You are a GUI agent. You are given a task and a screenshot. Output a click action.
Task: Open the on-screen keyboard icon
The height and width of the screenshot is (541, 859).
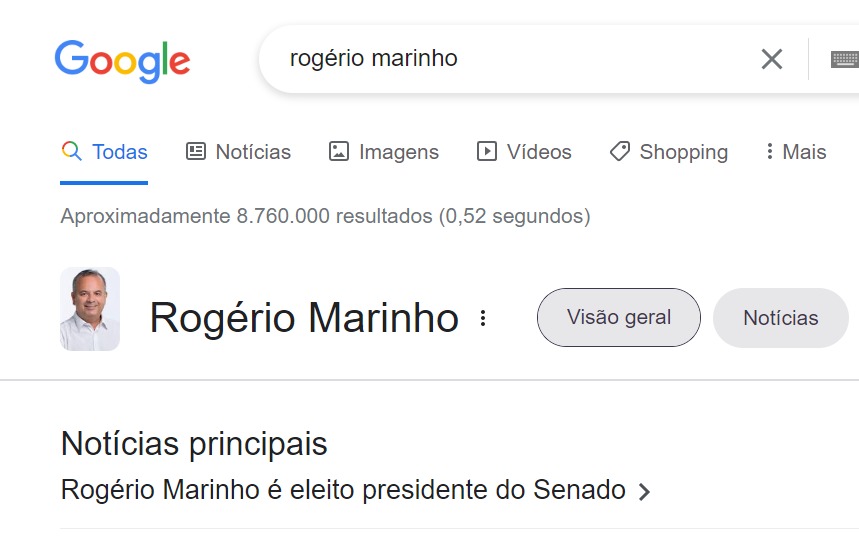click(845, 59)
